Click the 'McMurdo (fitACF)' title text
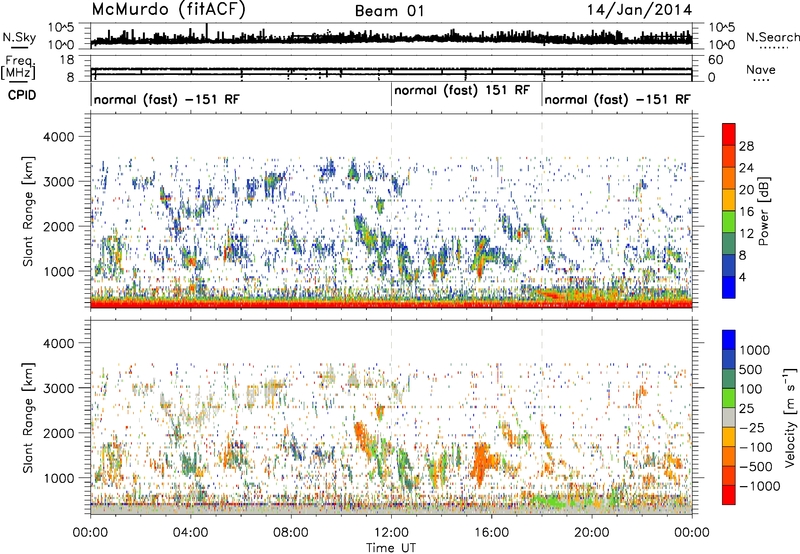Image resolution: width=800 pixels, height=554 pixels. (x=168, y=10)
